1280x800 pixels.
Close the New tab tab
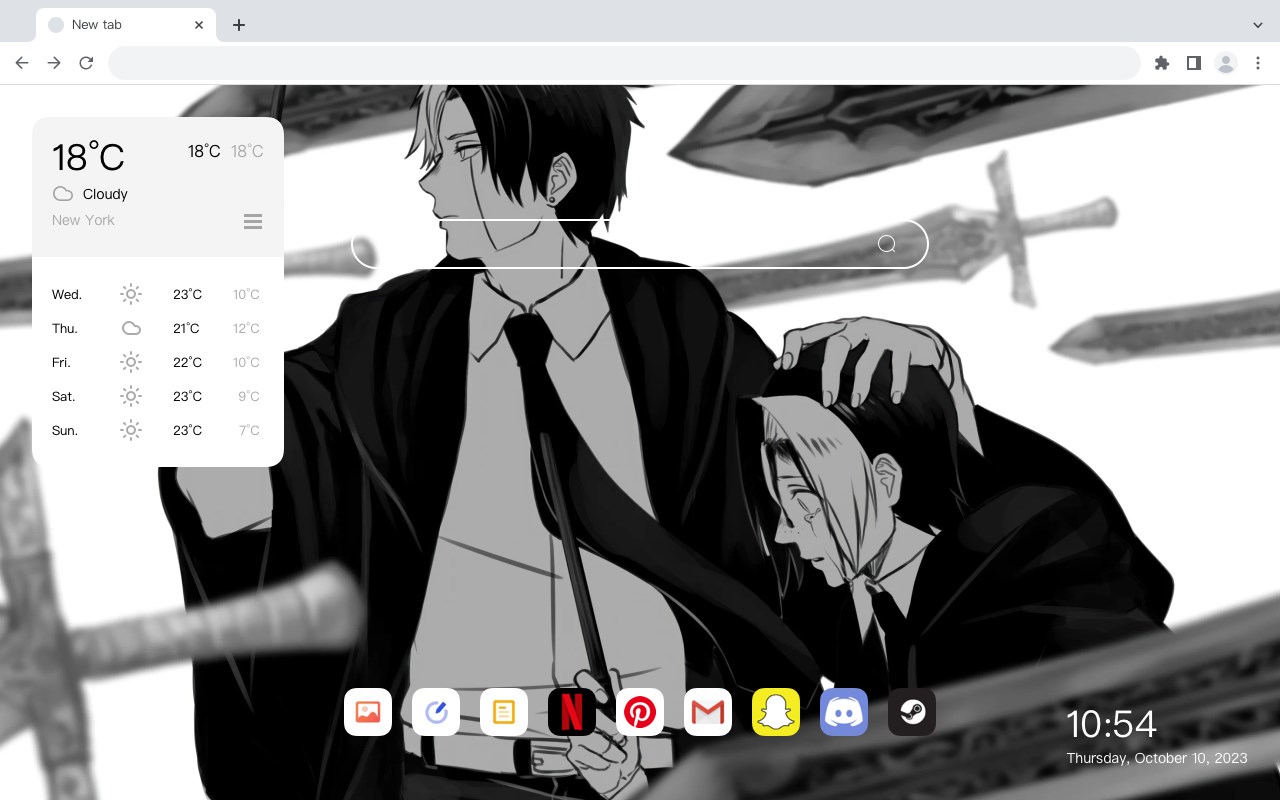tap(199, 25)
